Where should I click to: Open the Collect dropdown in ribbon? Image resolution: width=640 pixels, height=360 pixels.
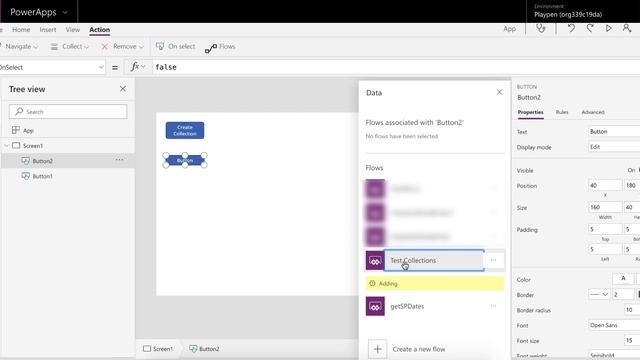tap(69, 47)
